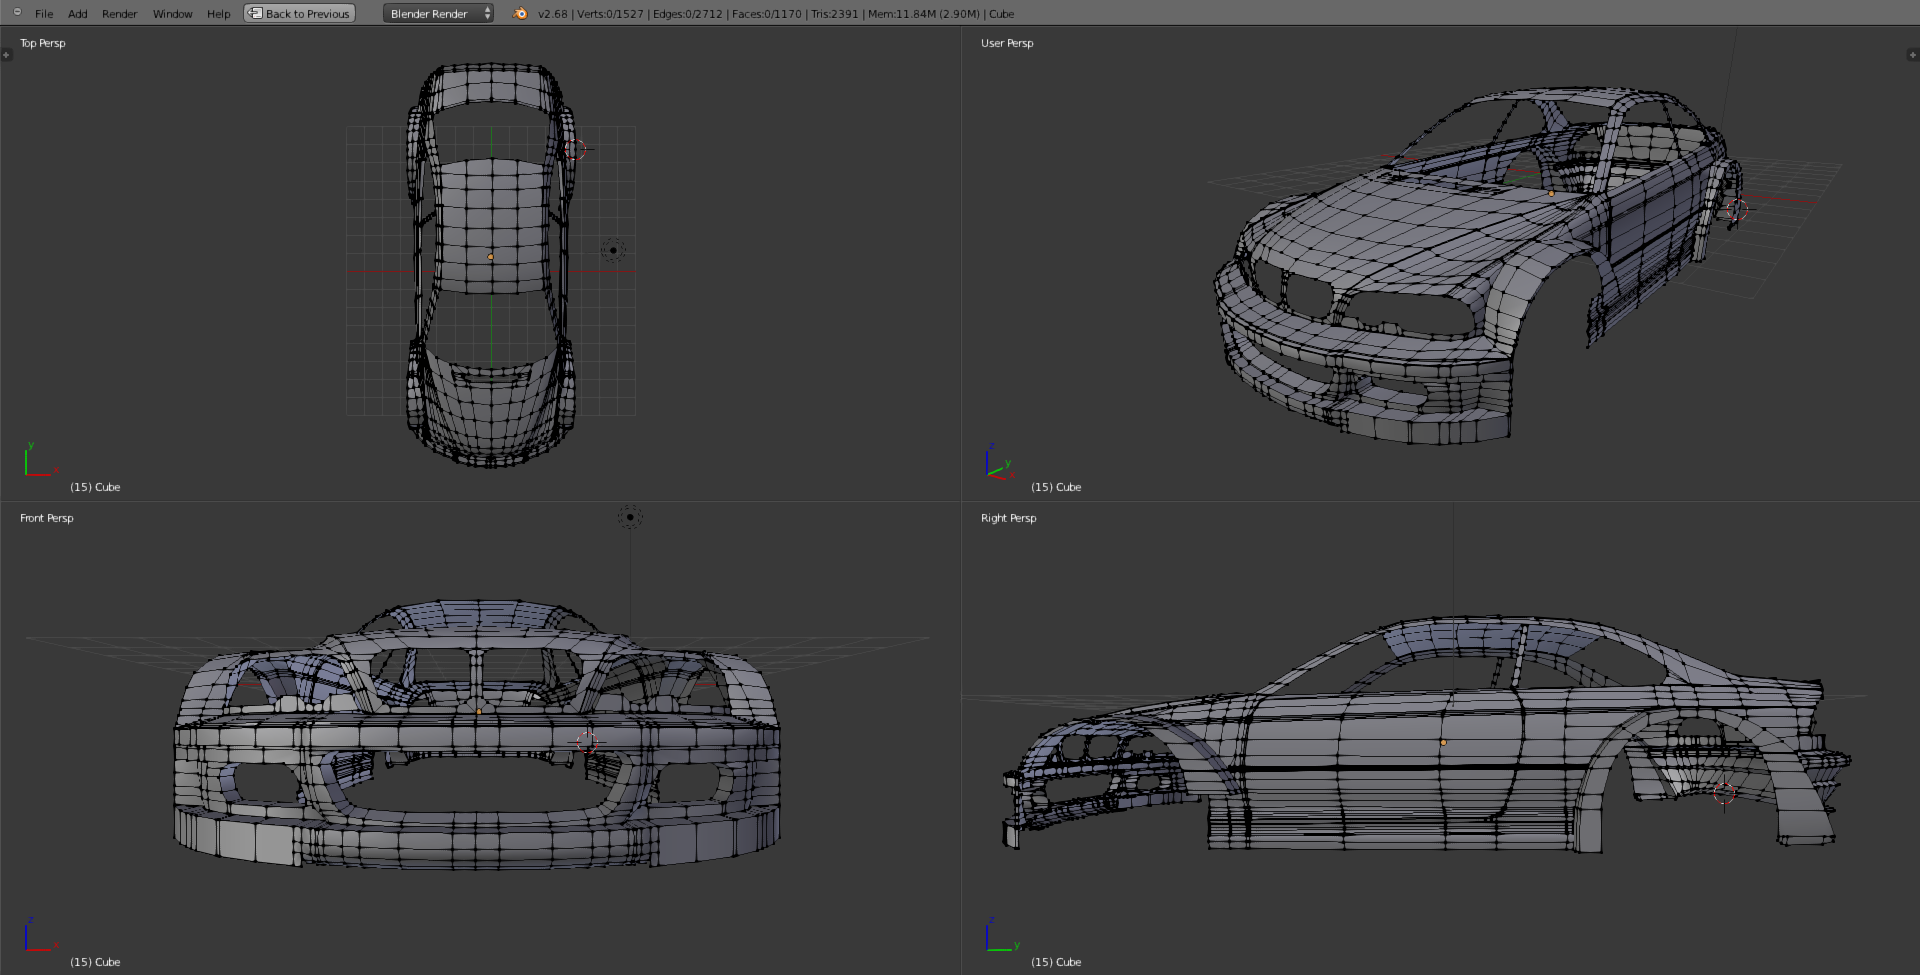The width and height of the screenshot is (1920, 975).
Task: Click the Back to Previous button
Action: (x=300, y=13)
